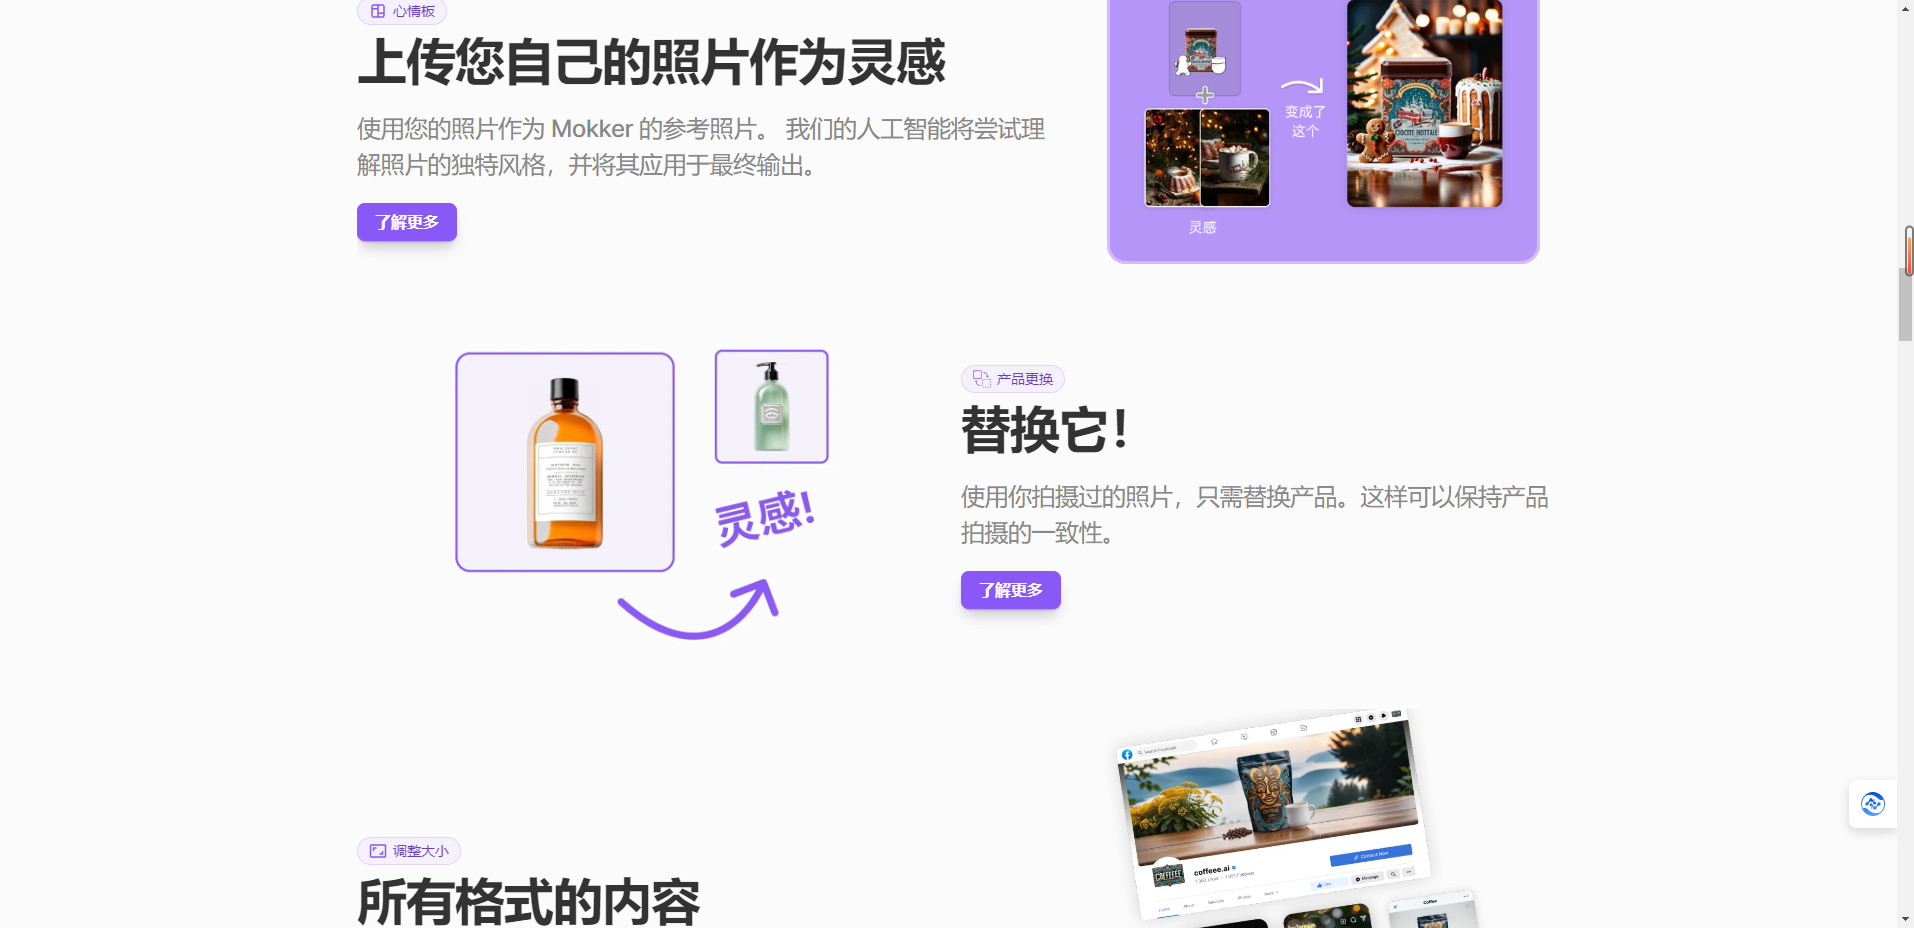Open the floating blue chat widget
This screenshot has height=928, width=1914.
click(1872, 804)
